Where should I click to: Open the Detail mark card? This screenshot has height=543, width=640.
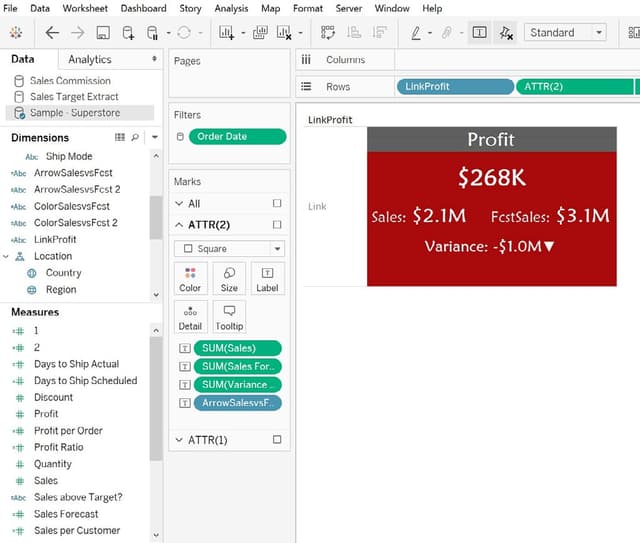(190, 316)
